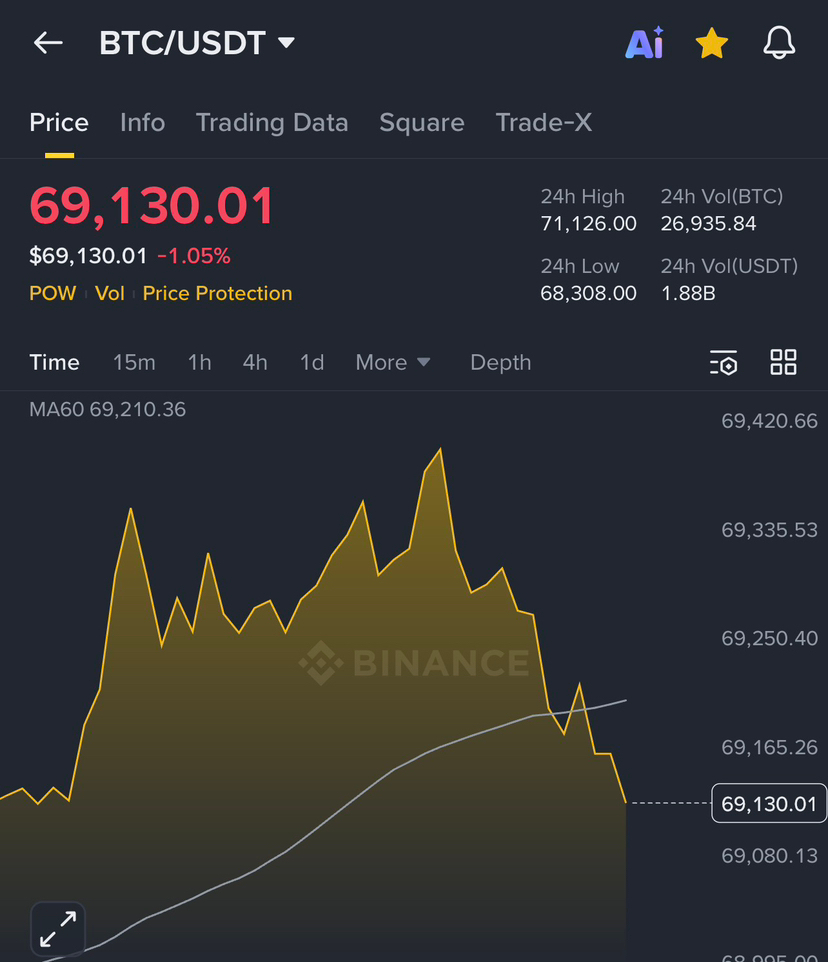Viewport: 828px width, 962px height.
Task: Open the AI assistant icon
Action: (644, 43)
